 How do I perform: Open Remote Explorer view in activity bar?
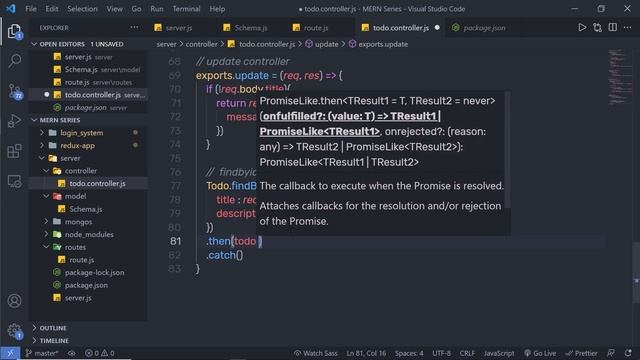14,181
